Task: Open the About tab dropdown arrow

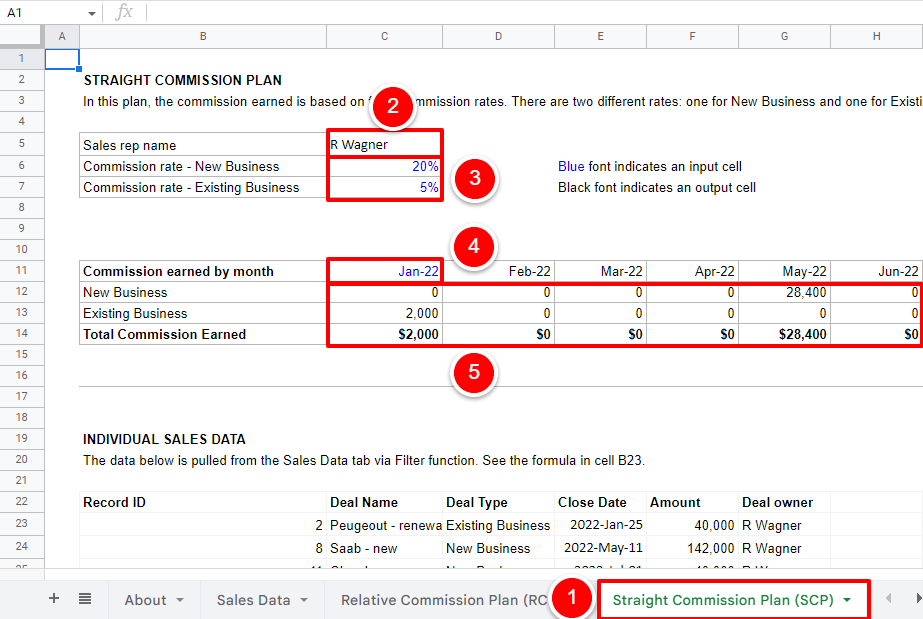Action: click(180, 600)
